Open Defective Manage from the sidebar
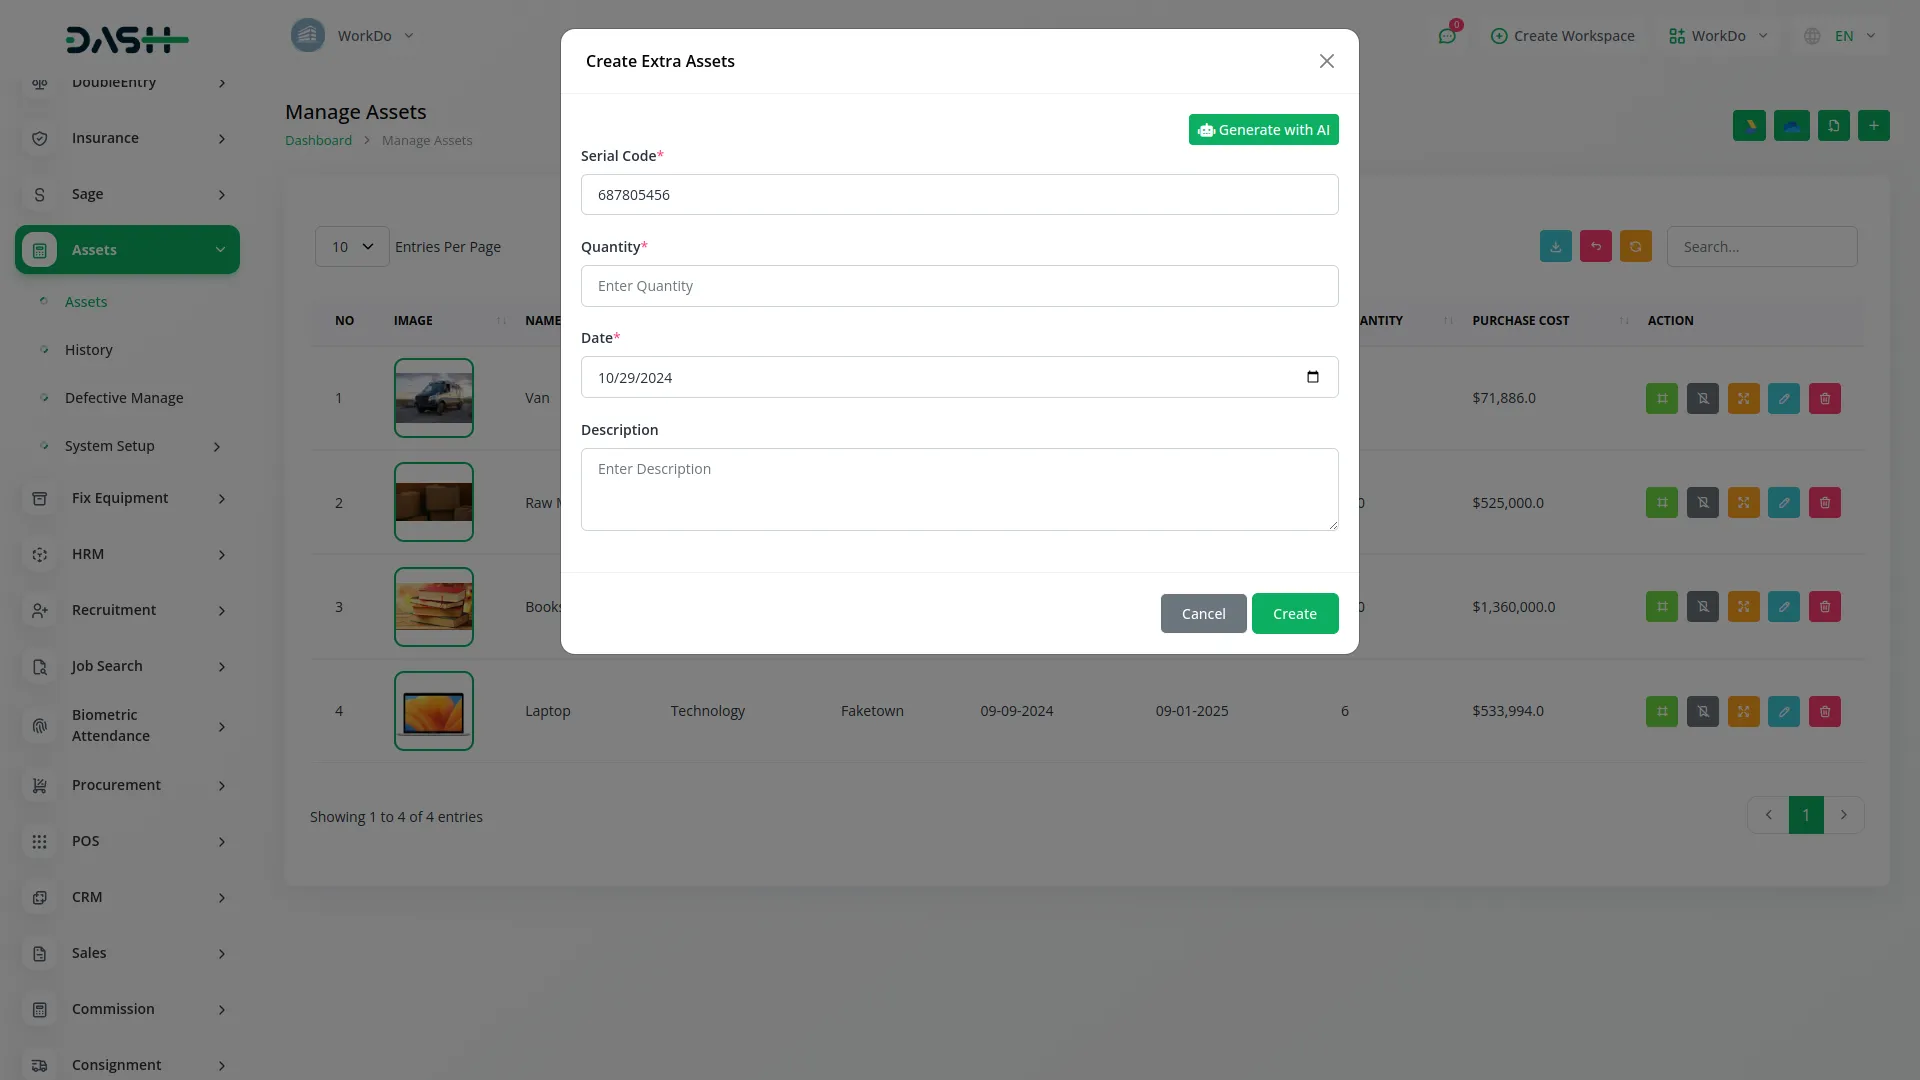 coord(122,397)
